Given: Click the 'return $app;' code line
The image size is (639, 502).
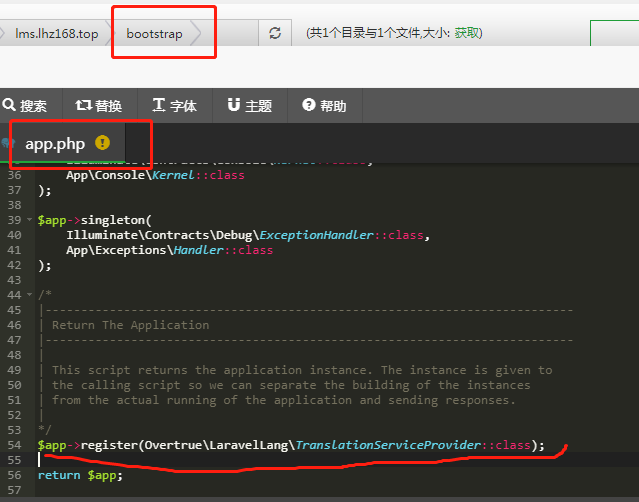Looking at the screenshot, I should pyautogui.click(x=80, y=475).
